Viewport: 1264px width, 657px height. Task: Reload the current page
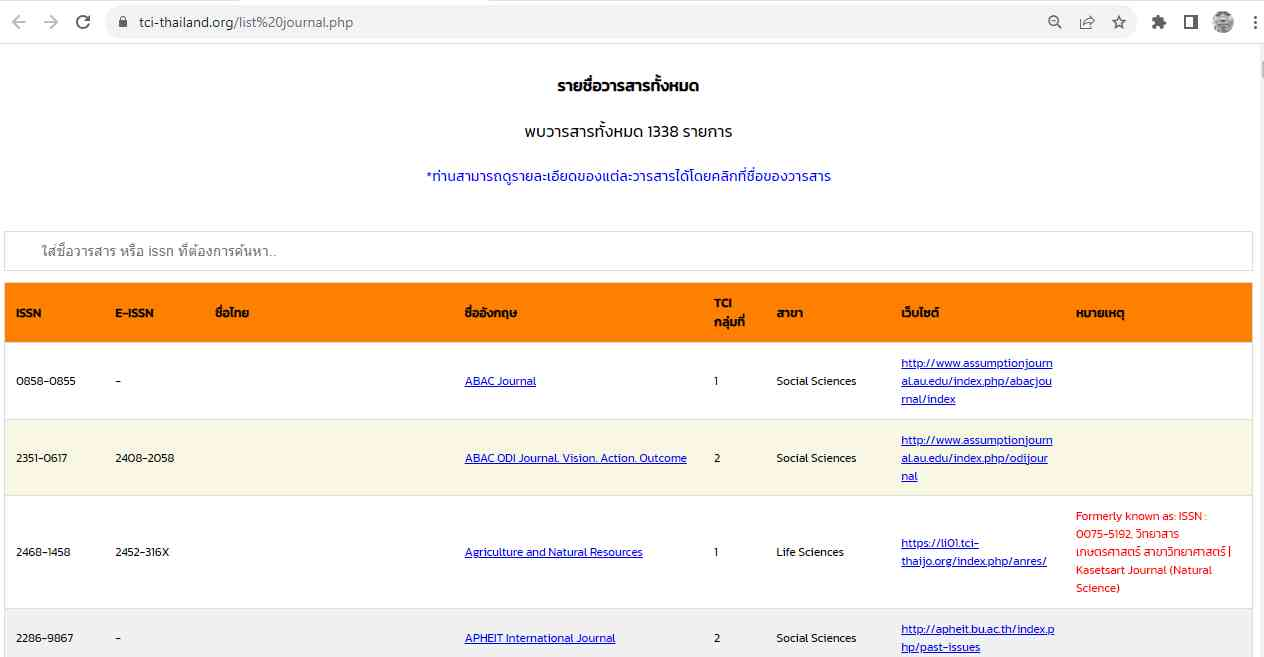[84, 22]
